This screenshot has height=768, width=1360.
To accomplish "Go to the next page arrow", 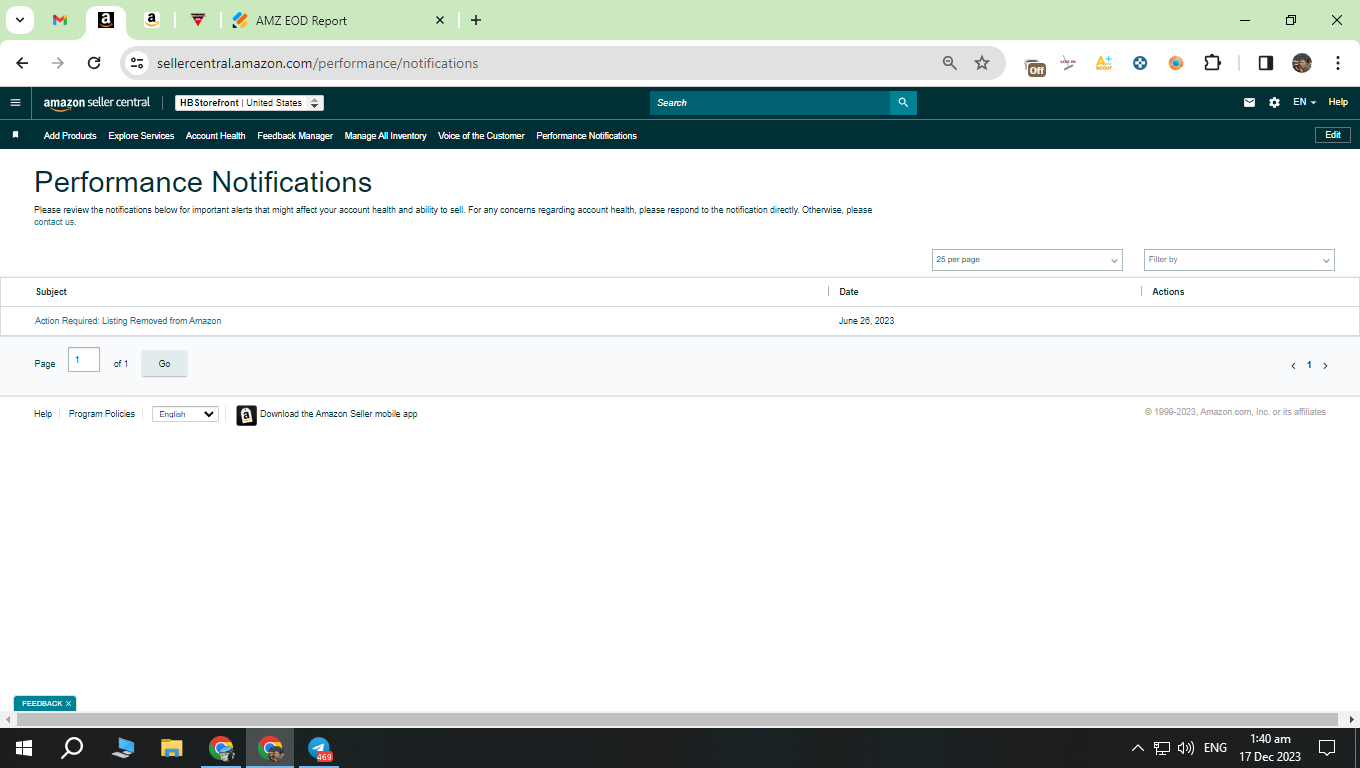I will point(1326,366).
